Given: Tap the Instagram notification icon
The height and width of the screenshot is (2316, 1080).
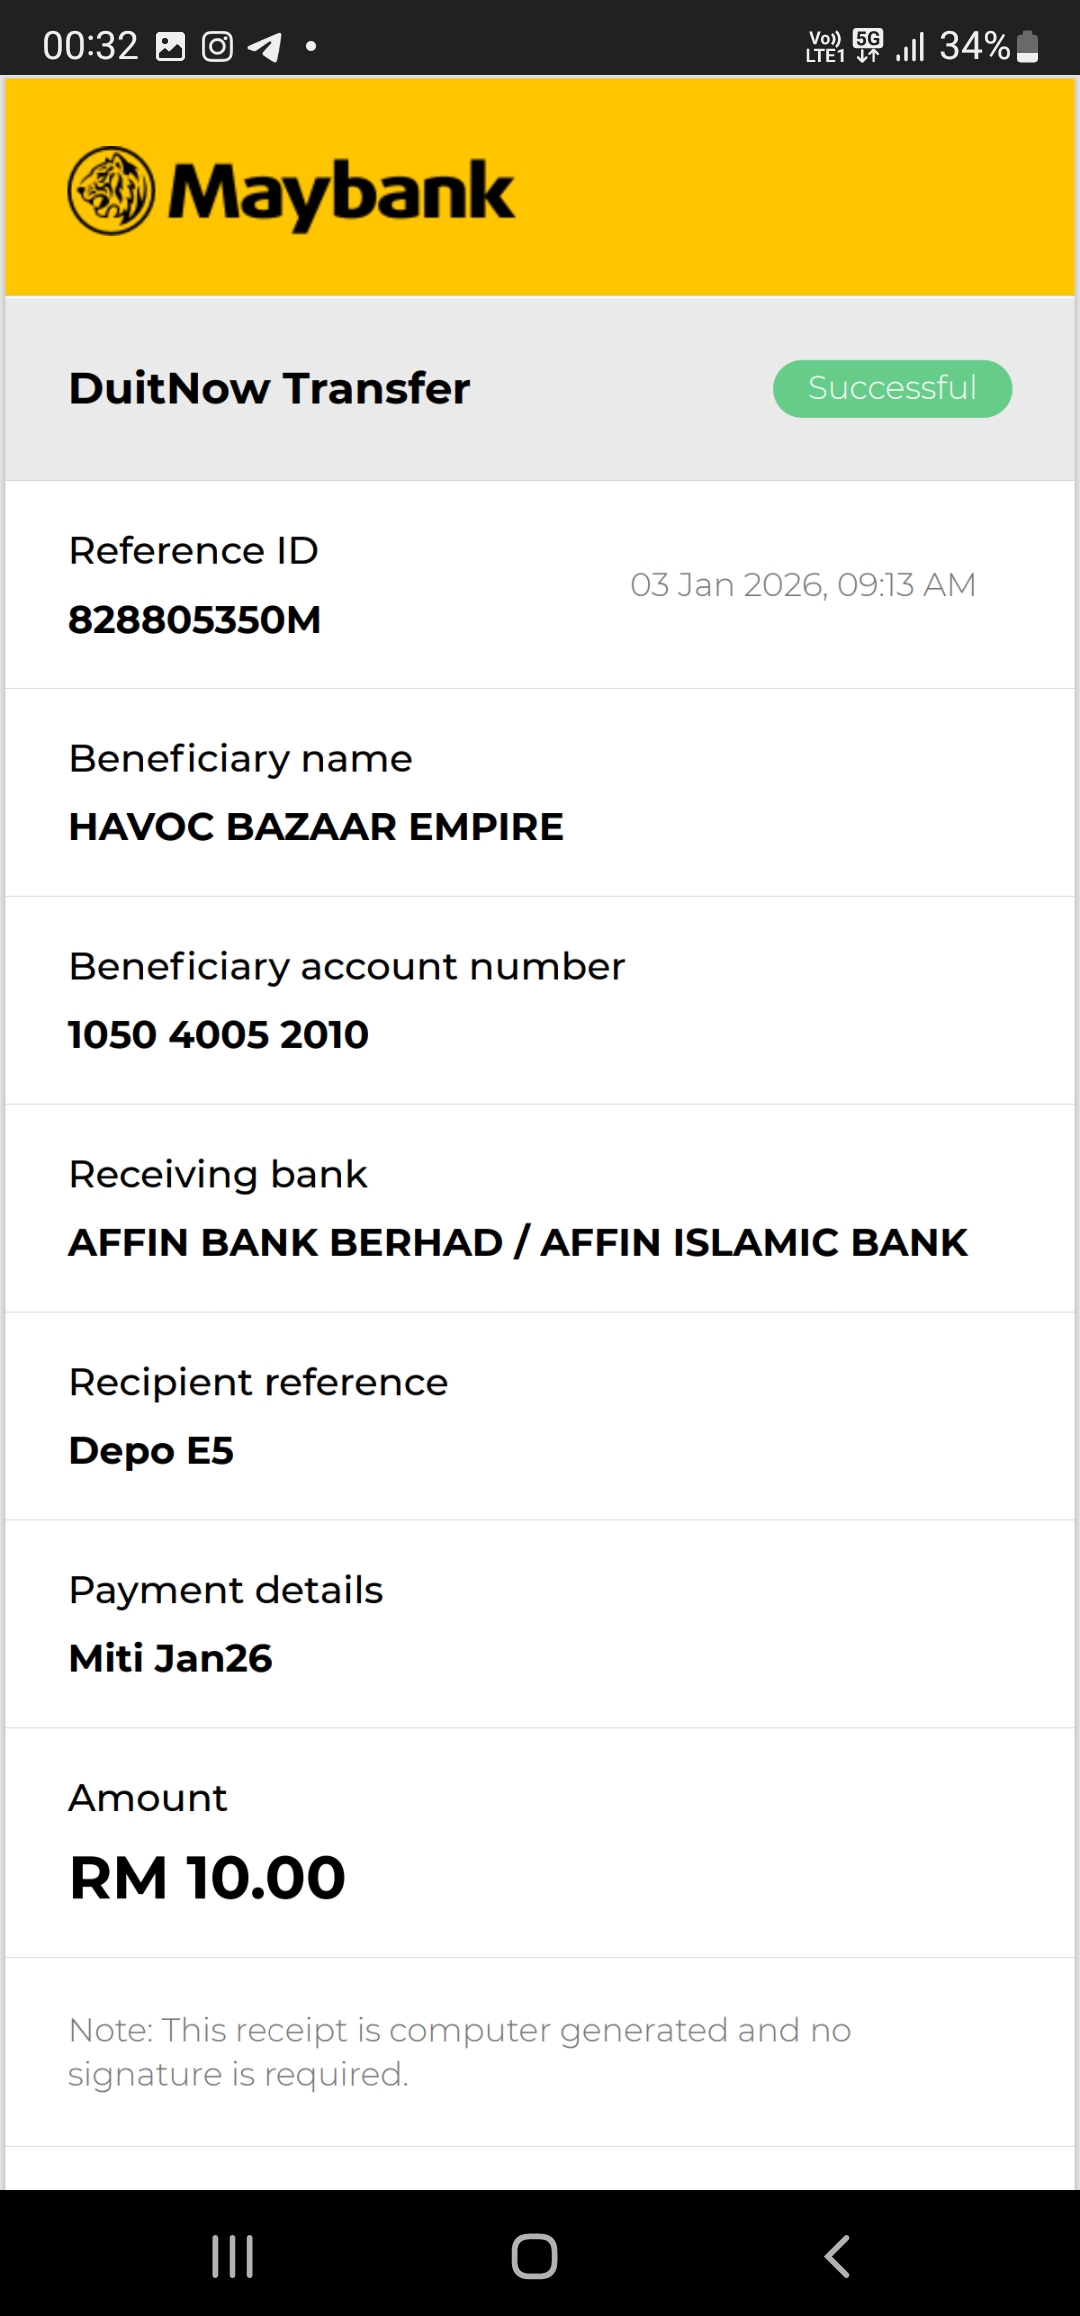Looking at the screenshot, I should [x=217, y=46].
